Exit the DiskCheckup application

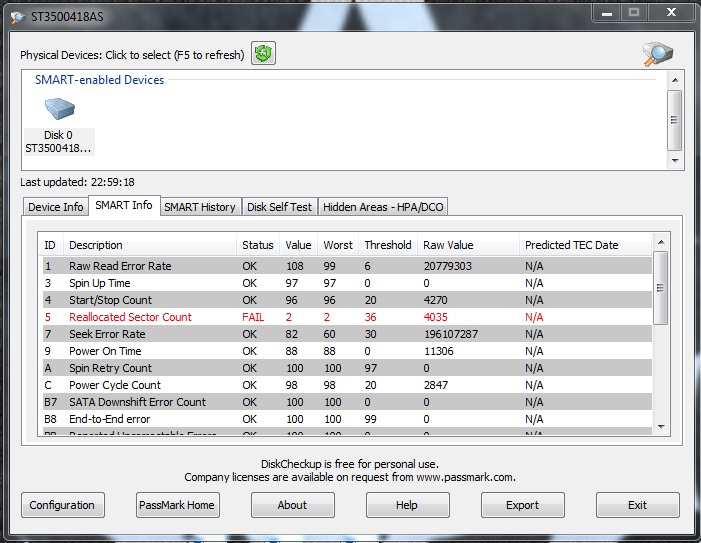tap(638, 505)
